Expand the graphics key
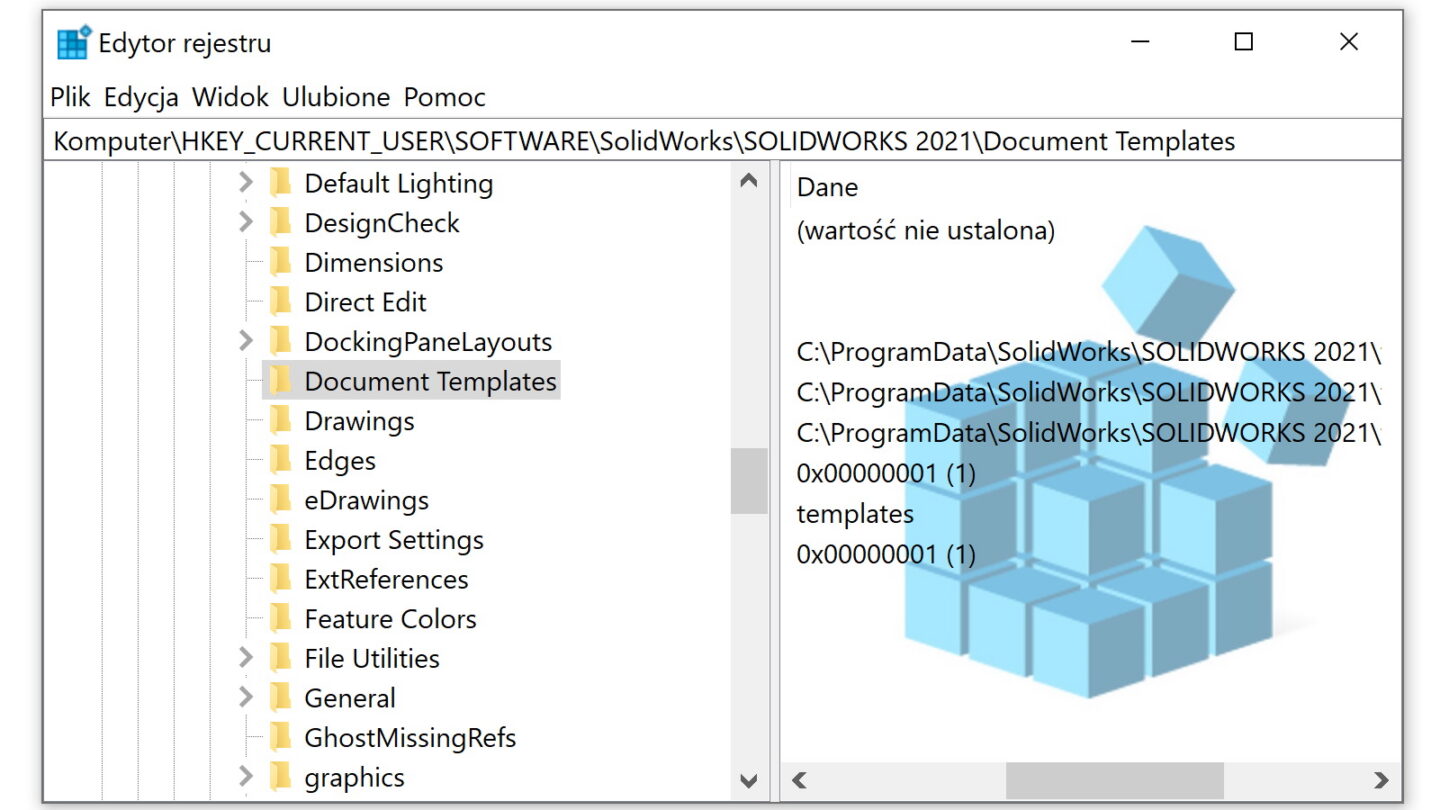 [x=246, y=777]
